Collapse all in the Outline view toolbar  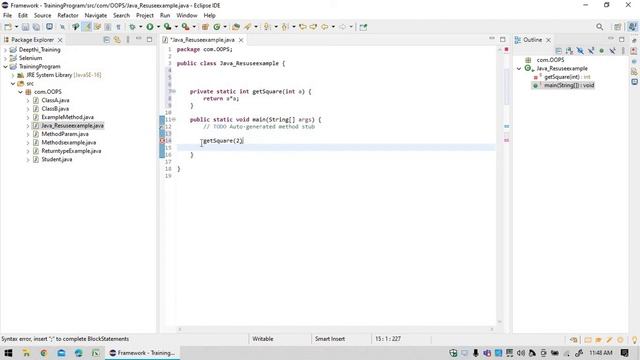click(x=559, y=51)
